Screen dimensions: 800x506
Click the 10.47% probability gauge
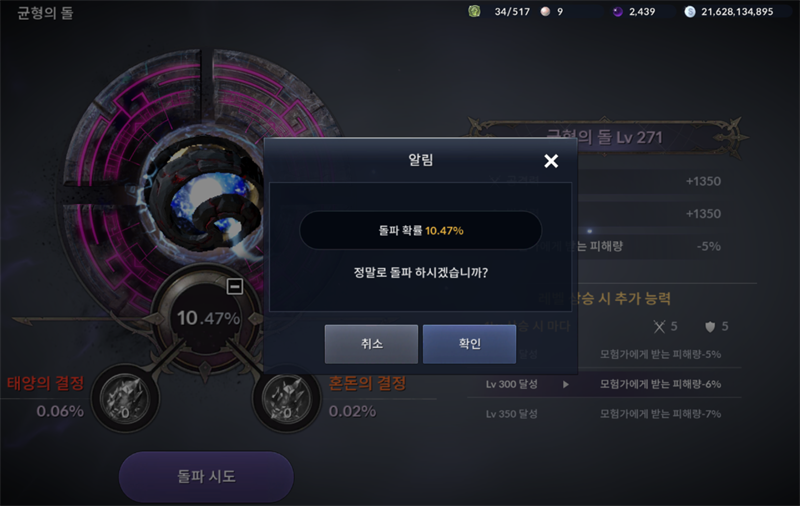207,318
